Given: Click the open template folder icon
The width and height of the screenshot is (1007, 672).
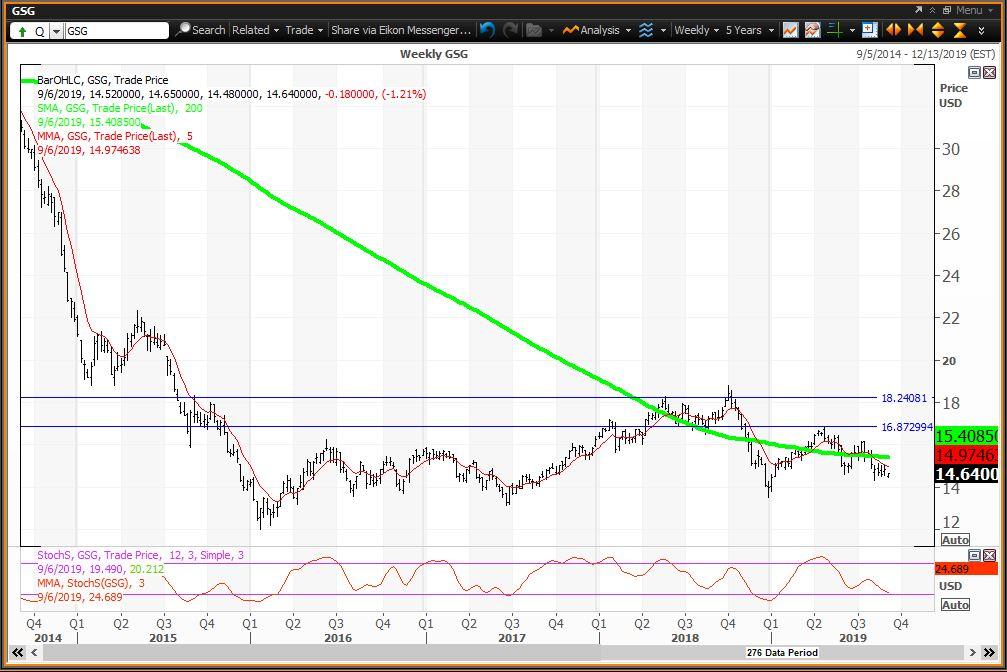Looking at the screenshot, I should [x=534, y=30].
